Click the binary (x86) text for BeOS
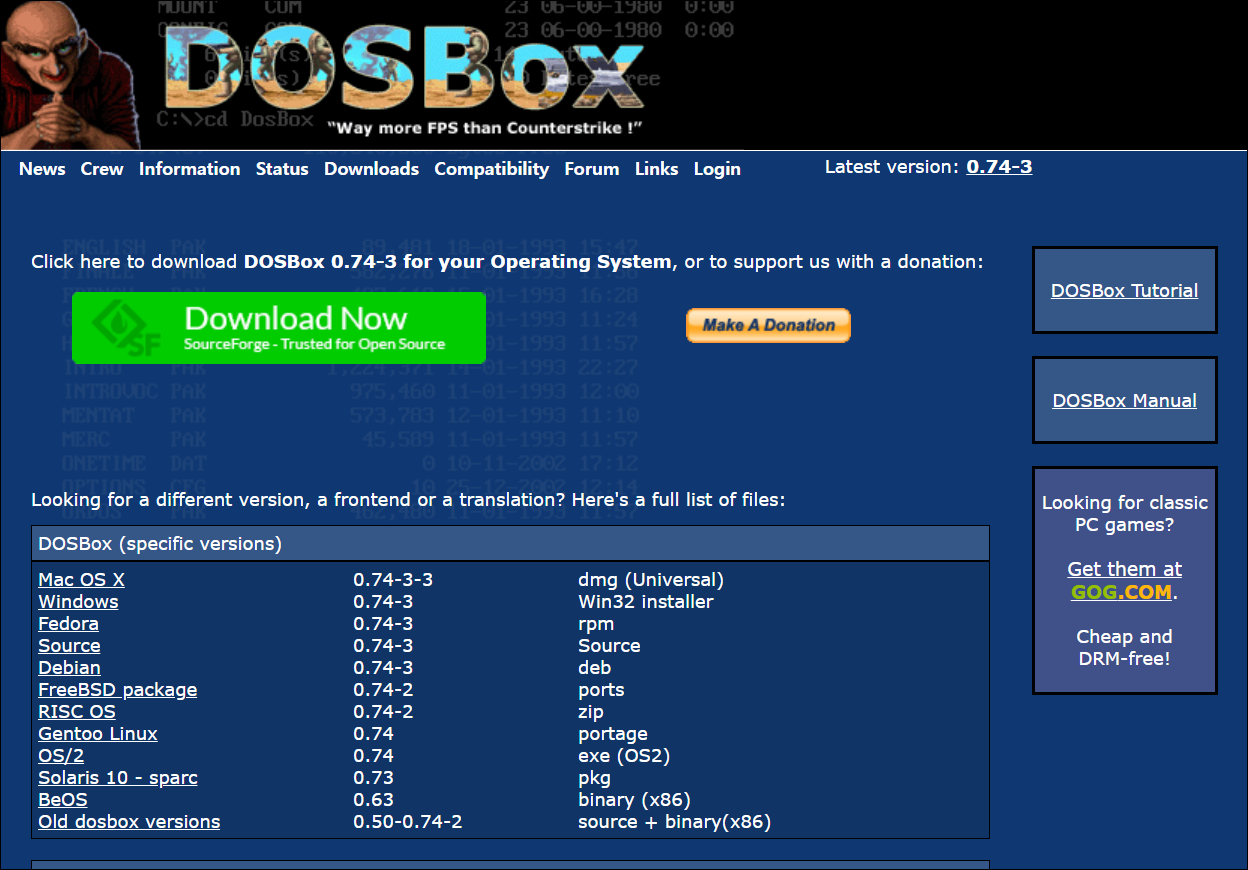1248x870 pixels. click(x=634, y=800)
